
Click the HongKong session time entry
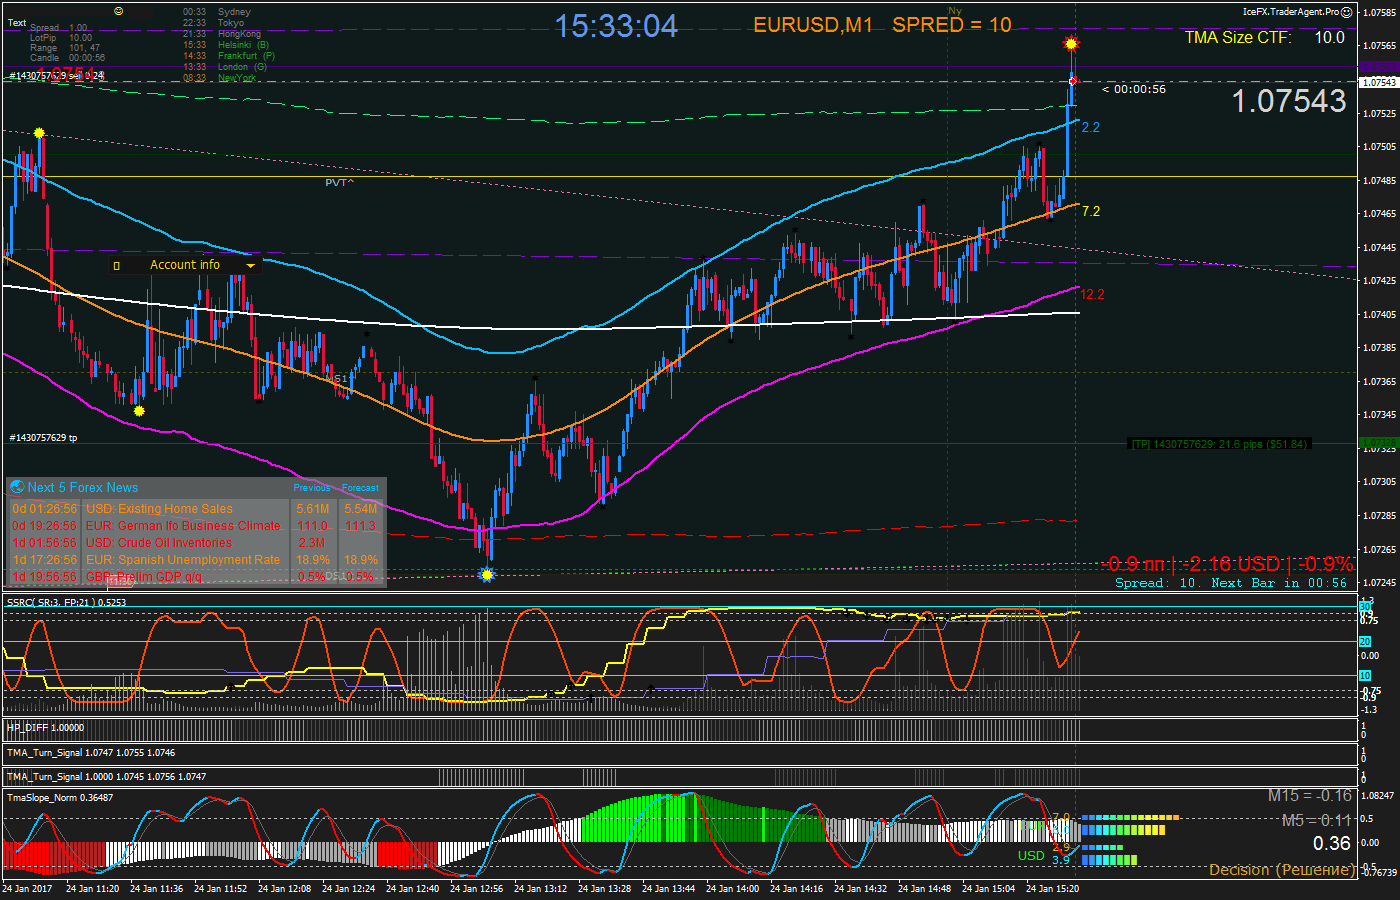pos(222,34)
